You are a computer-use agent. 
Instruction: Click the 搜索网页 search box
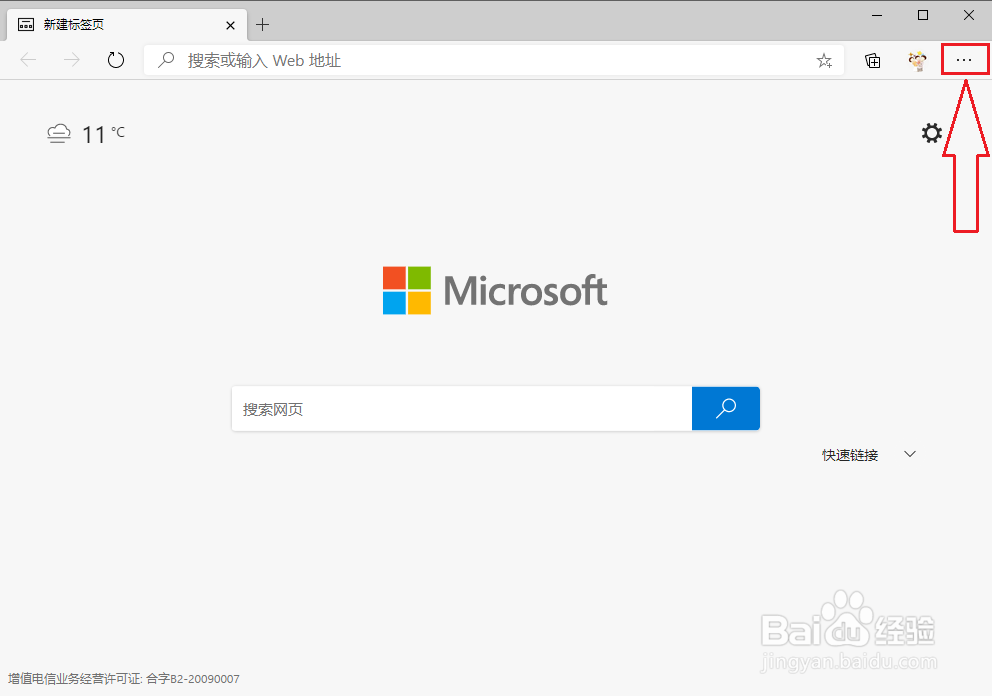pyautogui.click(x=462, y=409)
